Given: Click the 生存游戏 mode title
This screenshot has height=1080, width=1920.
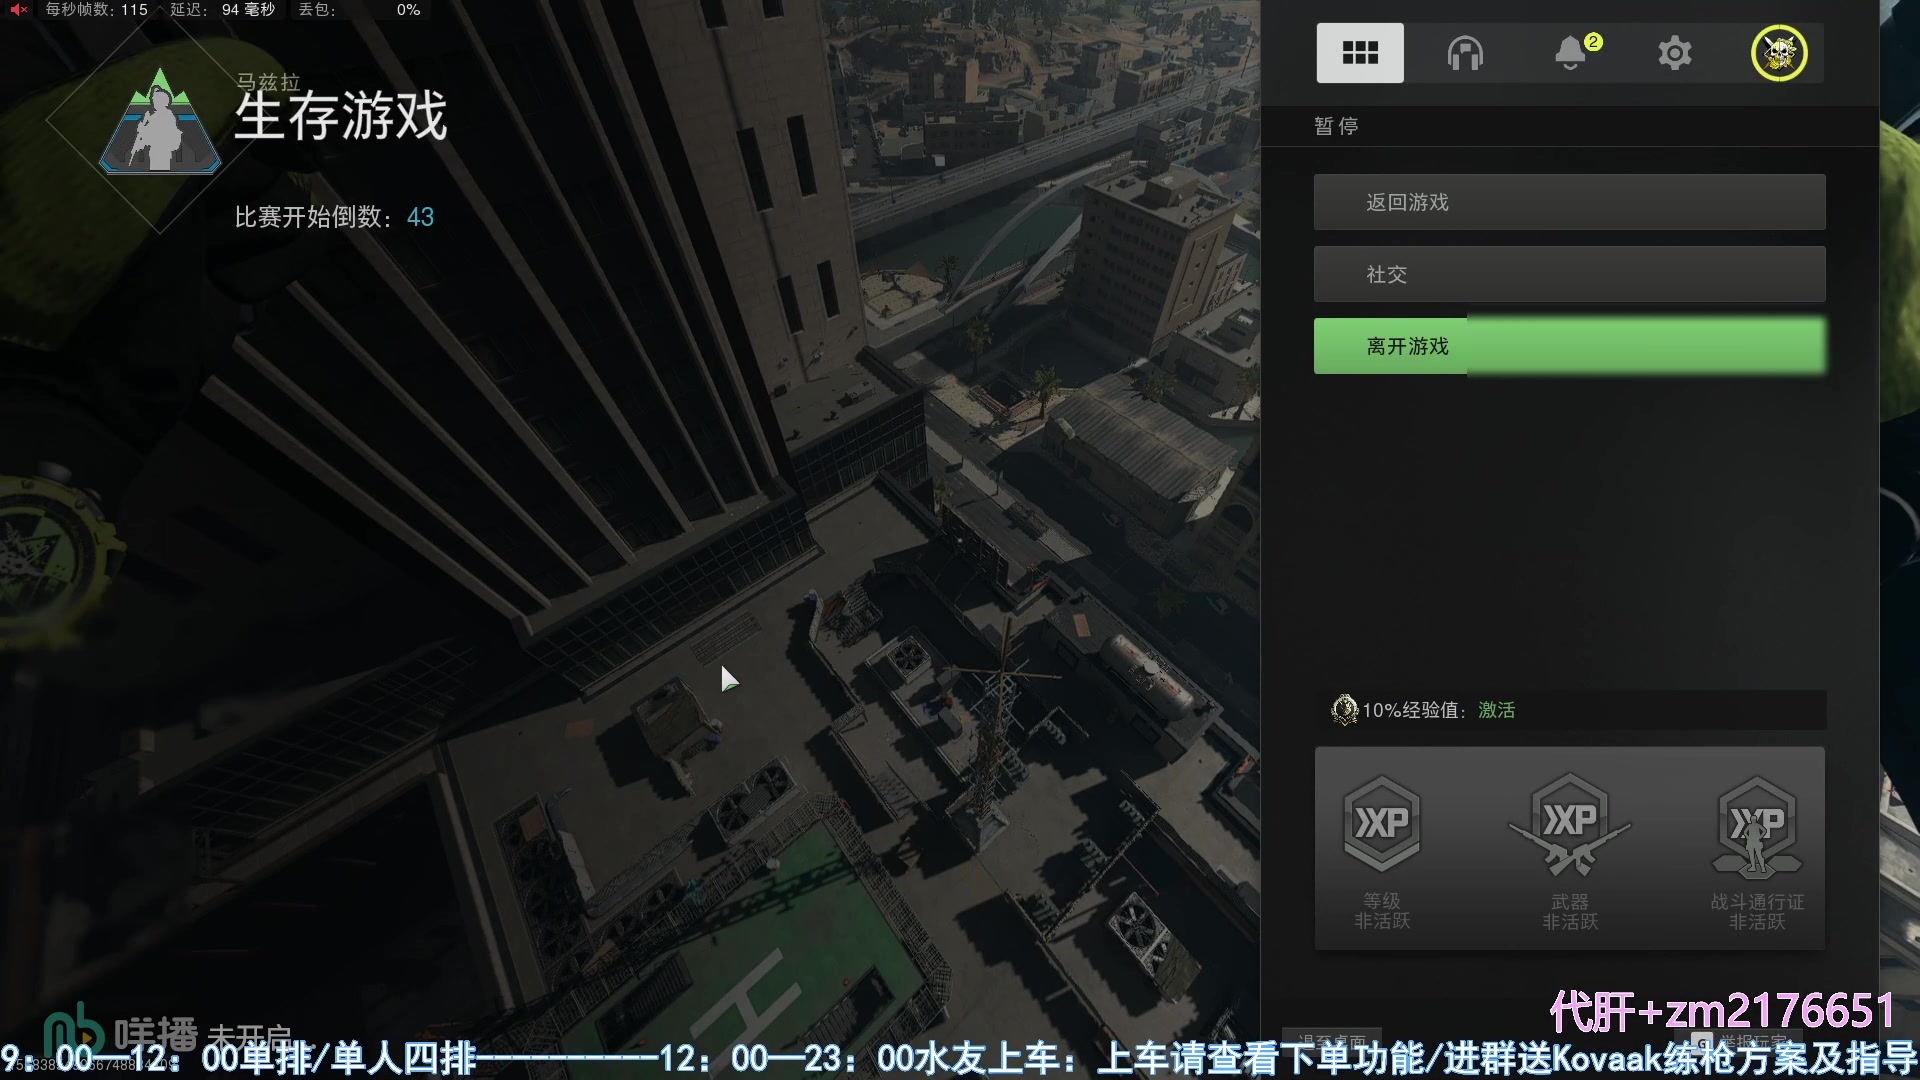Looking at the screenshot, I should pyautogui.click(x=341, y=116).
